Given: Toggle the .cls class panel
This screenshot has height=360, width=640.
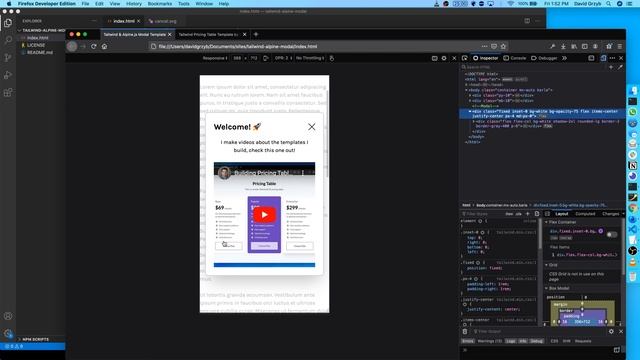Looking at the screenshot, I should [518, 214].
